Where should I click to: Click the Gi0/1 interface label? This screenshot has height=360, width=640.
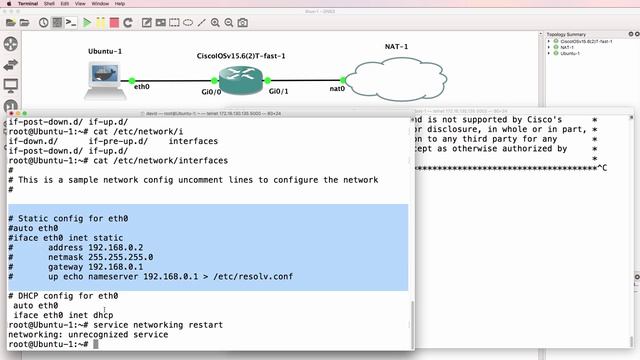pos(278,91)
